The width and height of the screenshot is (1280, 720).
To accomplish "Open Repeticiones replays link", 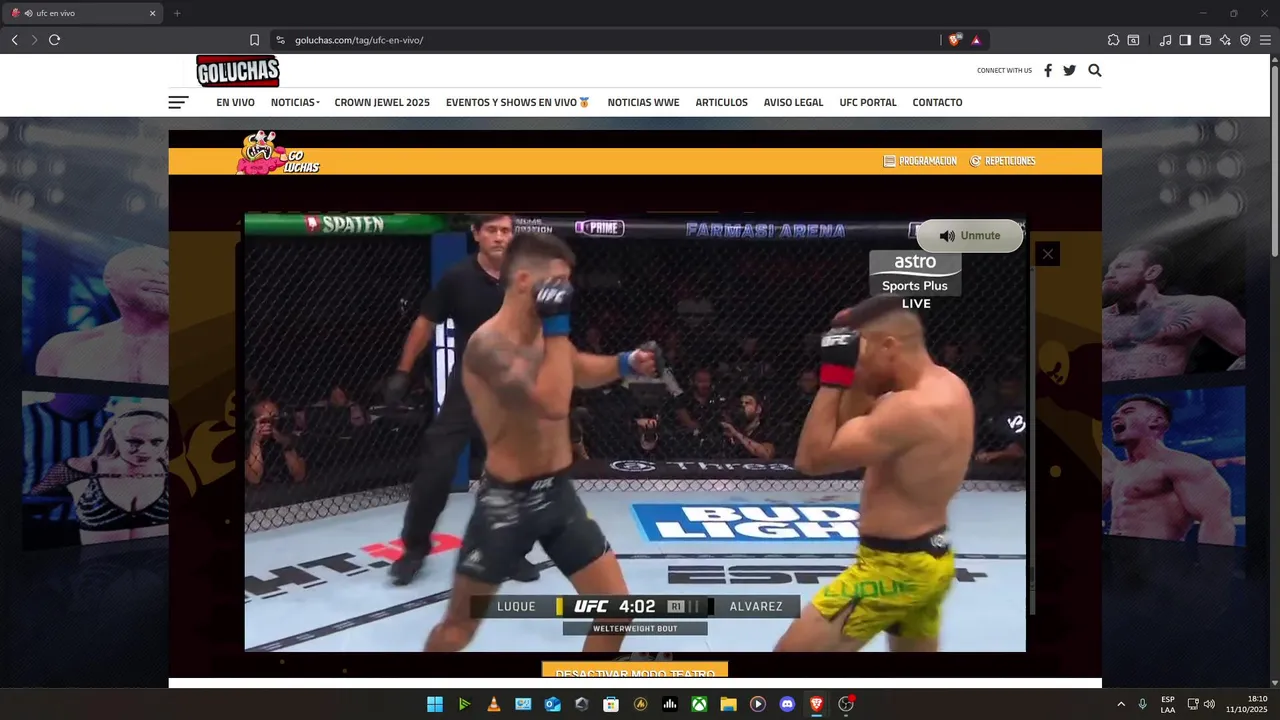I will coord(1003,161).
